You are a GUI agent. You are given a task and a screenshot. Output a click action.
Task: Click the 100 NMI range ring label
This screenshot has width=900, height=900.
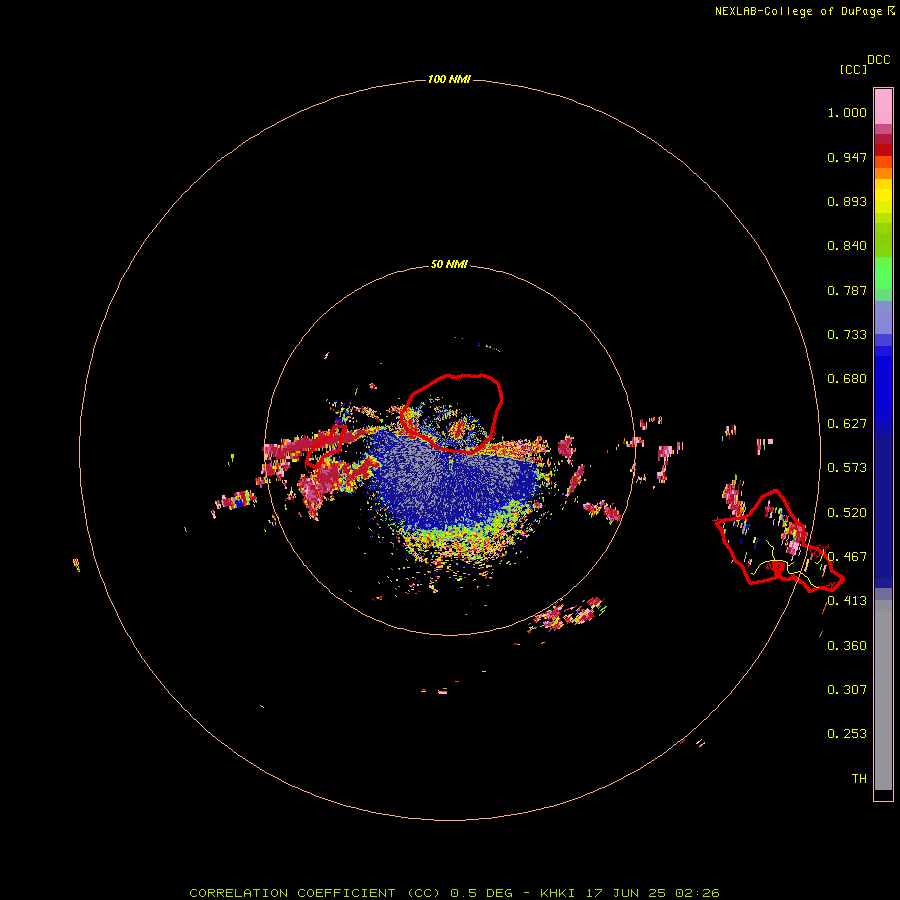[449, 79]
